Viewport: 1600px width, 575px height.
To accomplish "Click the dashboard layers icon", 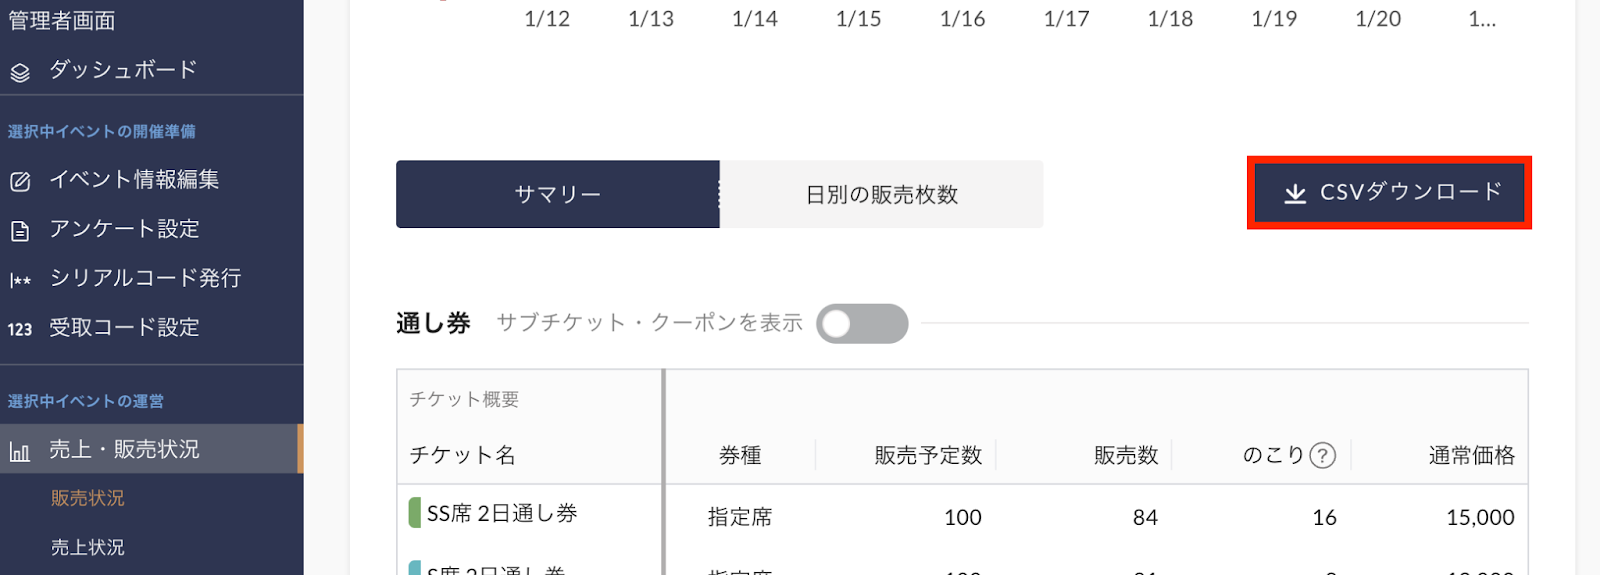I will pos(20,72).
